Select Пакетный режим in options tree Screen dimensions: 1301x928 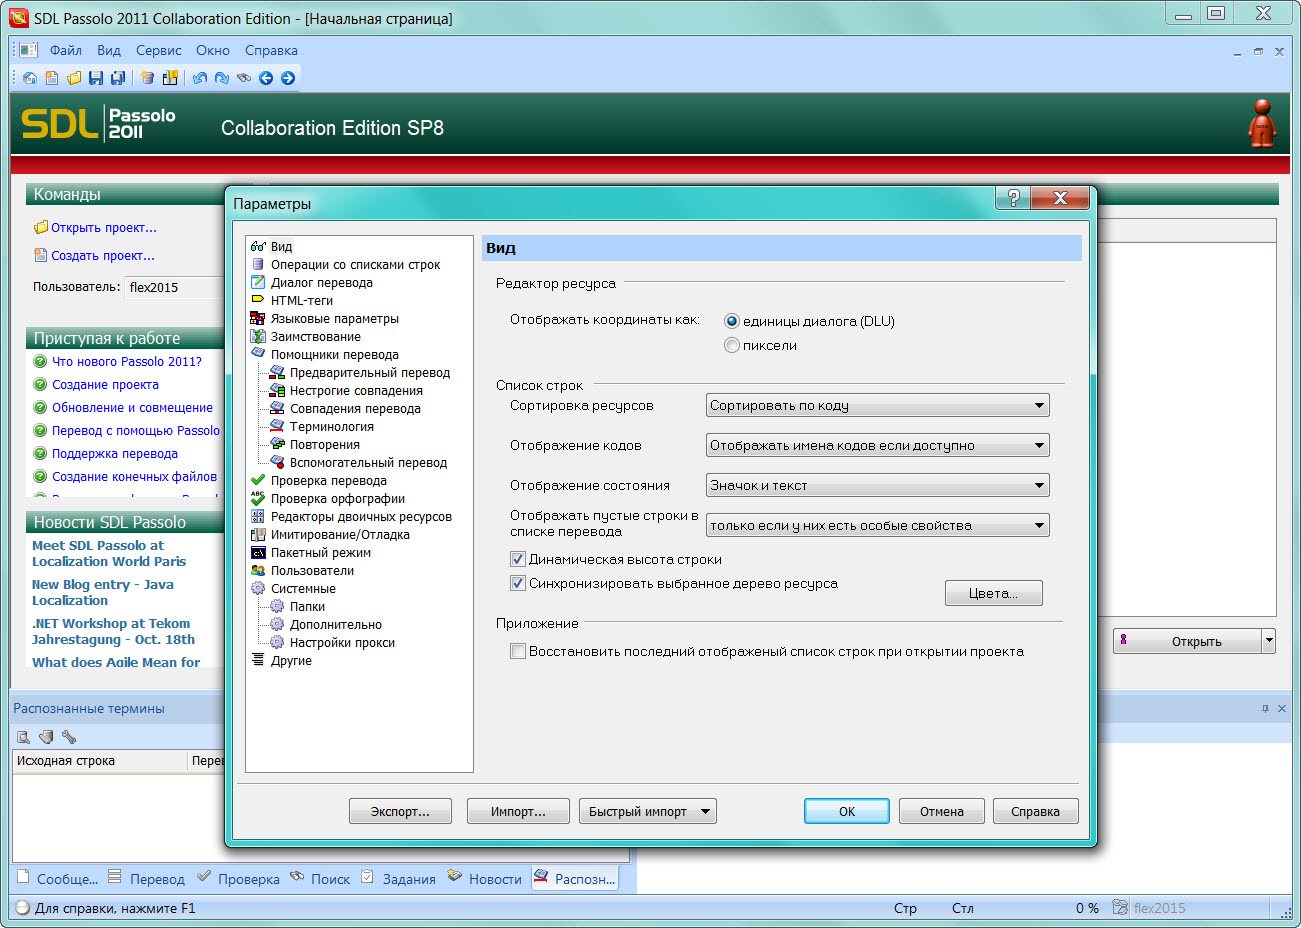click(x=320, y=552)
